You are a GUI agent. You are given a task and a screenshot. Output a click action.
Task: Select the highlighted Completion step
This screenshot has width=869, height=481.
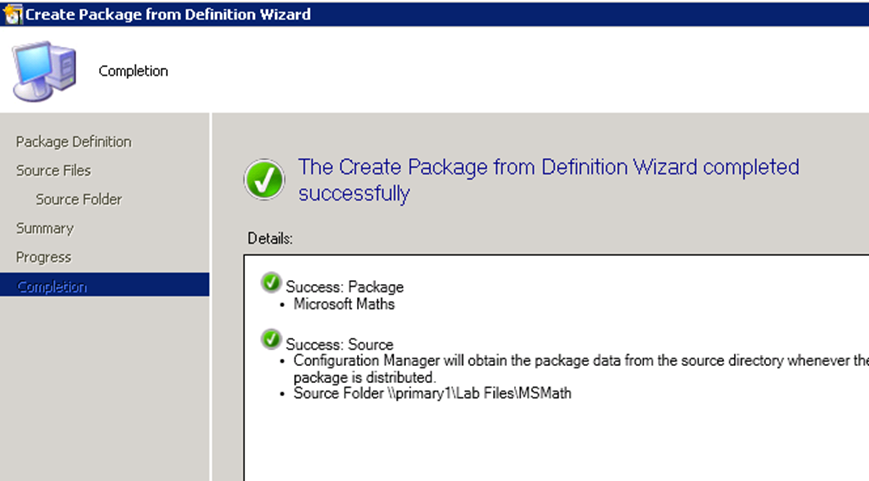coord(105,285)
